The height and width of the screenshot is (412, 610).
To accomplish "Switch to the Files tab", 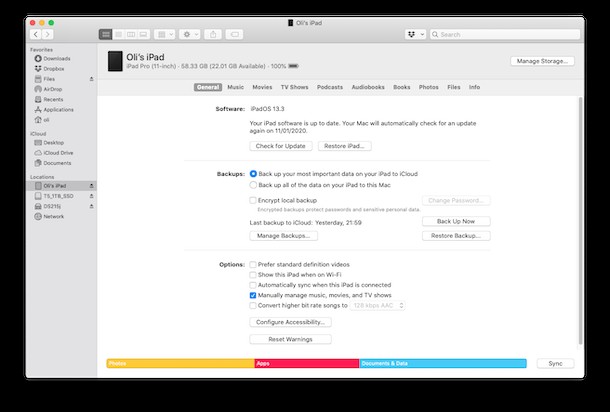I will [x=454, y=87].
